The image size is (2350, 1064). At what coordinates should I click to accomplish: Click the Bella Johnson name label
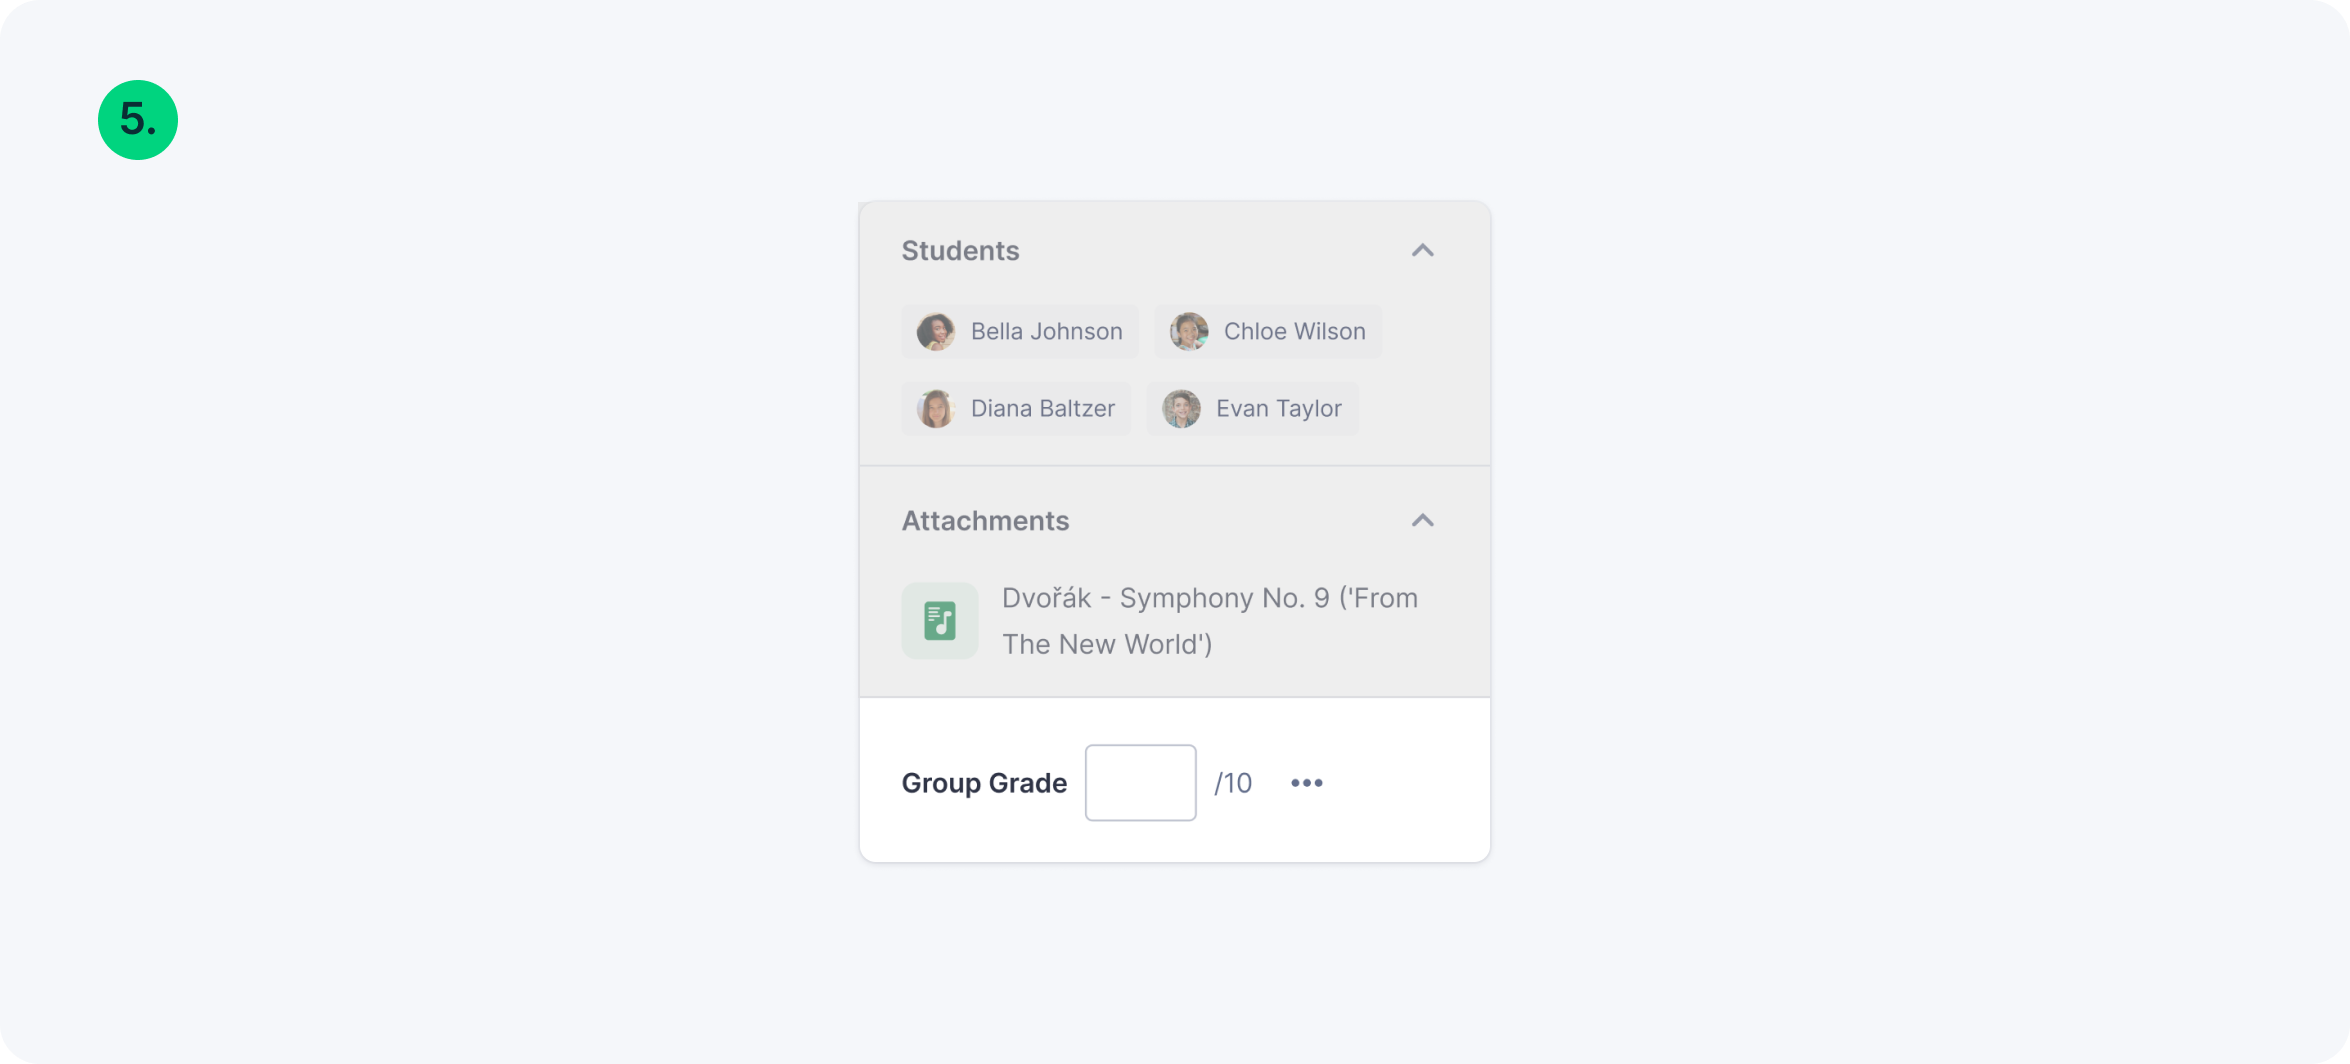point(1046,331)
